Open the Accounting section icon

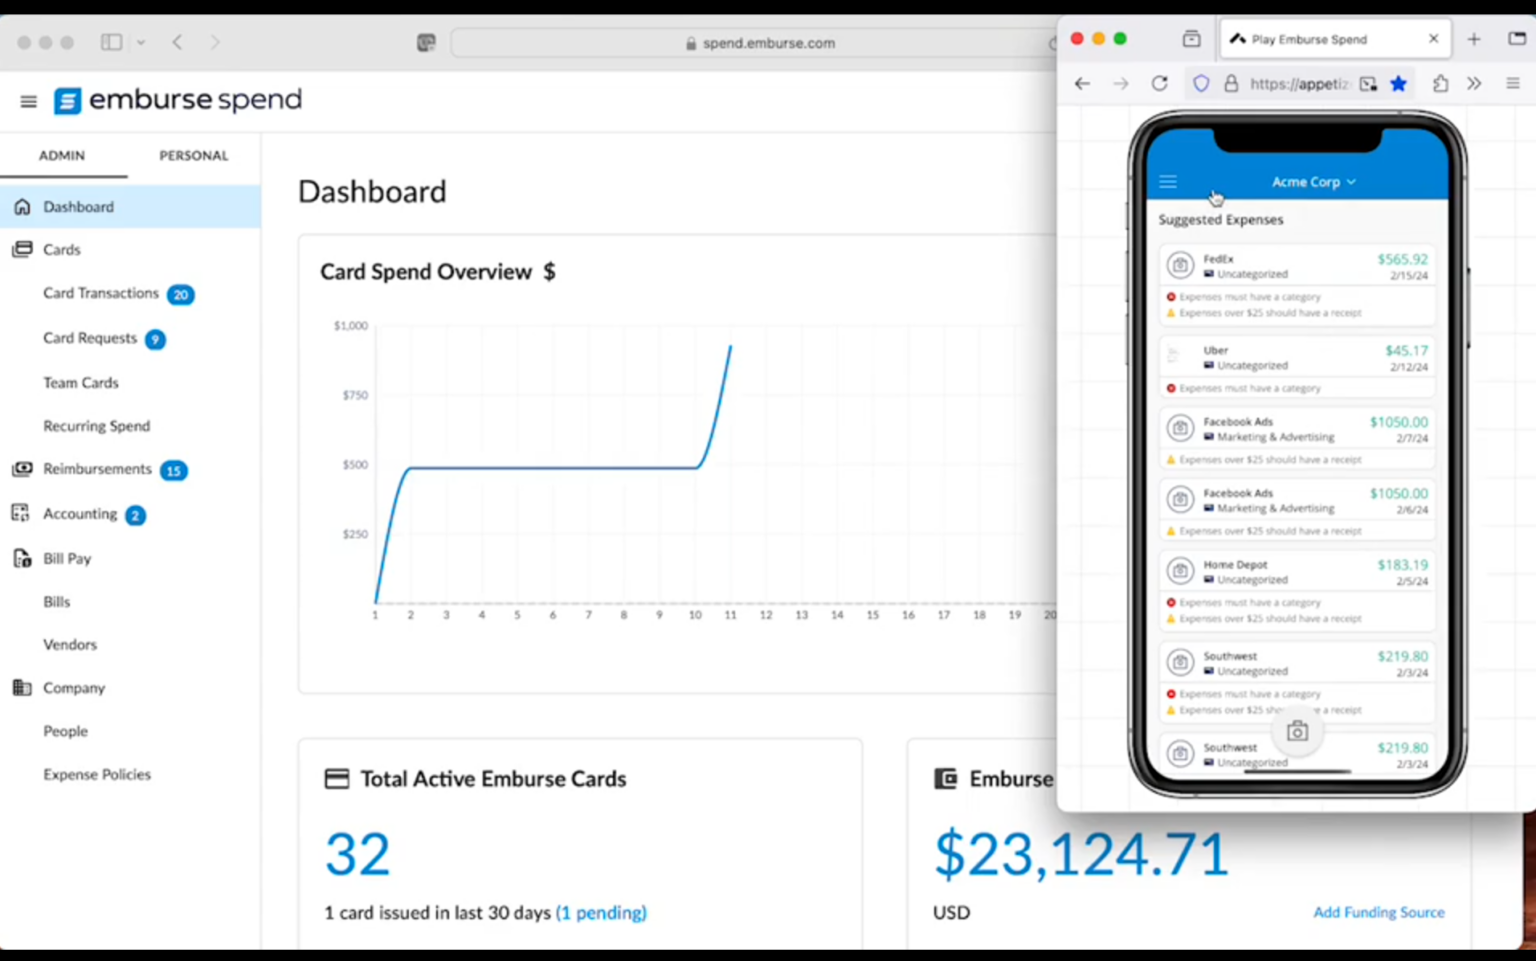click(x=20, y=513)
